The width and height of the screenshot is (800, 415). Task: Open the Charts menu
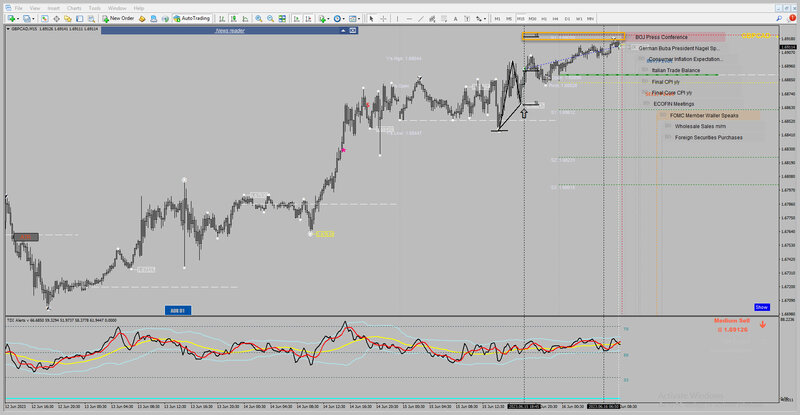pos(74,8)
